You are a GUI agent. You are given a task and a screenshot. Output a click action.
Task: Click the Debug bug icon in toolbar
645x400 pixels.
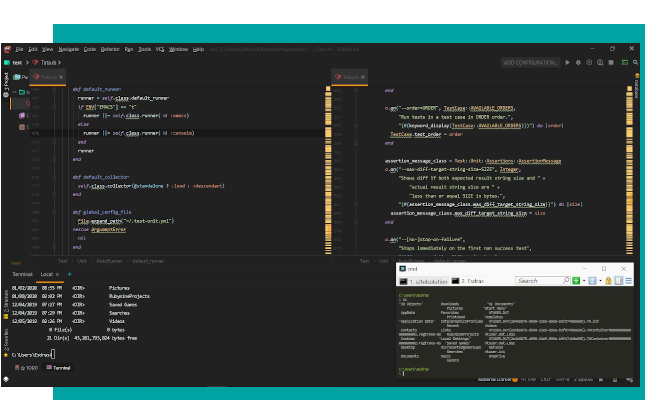tap(578, 63)
